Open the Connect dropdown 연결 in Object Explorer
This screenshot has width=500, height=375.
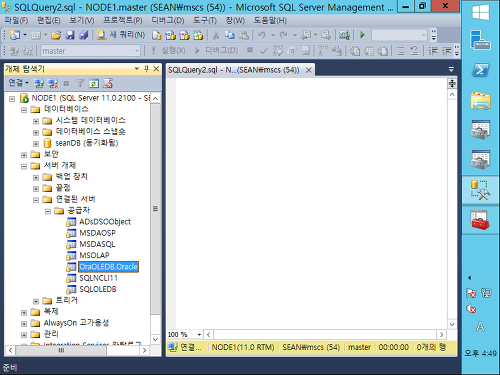18,83
